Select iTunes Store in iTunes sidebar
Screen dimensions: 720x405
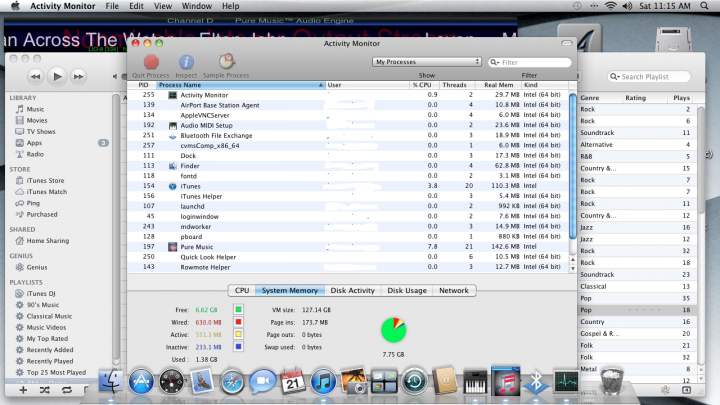click(x=45, y=180)
